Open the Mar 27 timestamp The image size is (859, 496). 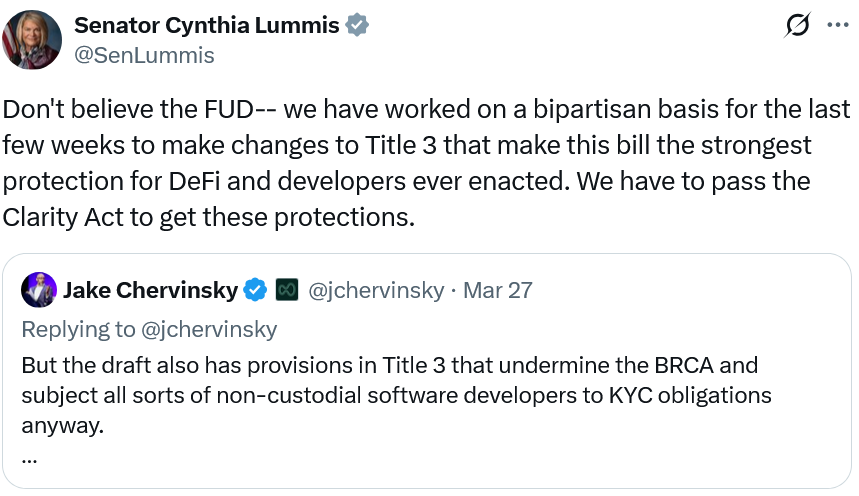click(498, 291)
